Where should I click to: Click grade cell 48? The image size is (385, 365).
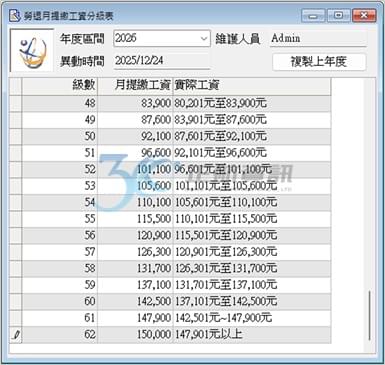click(x=60, y=103)
